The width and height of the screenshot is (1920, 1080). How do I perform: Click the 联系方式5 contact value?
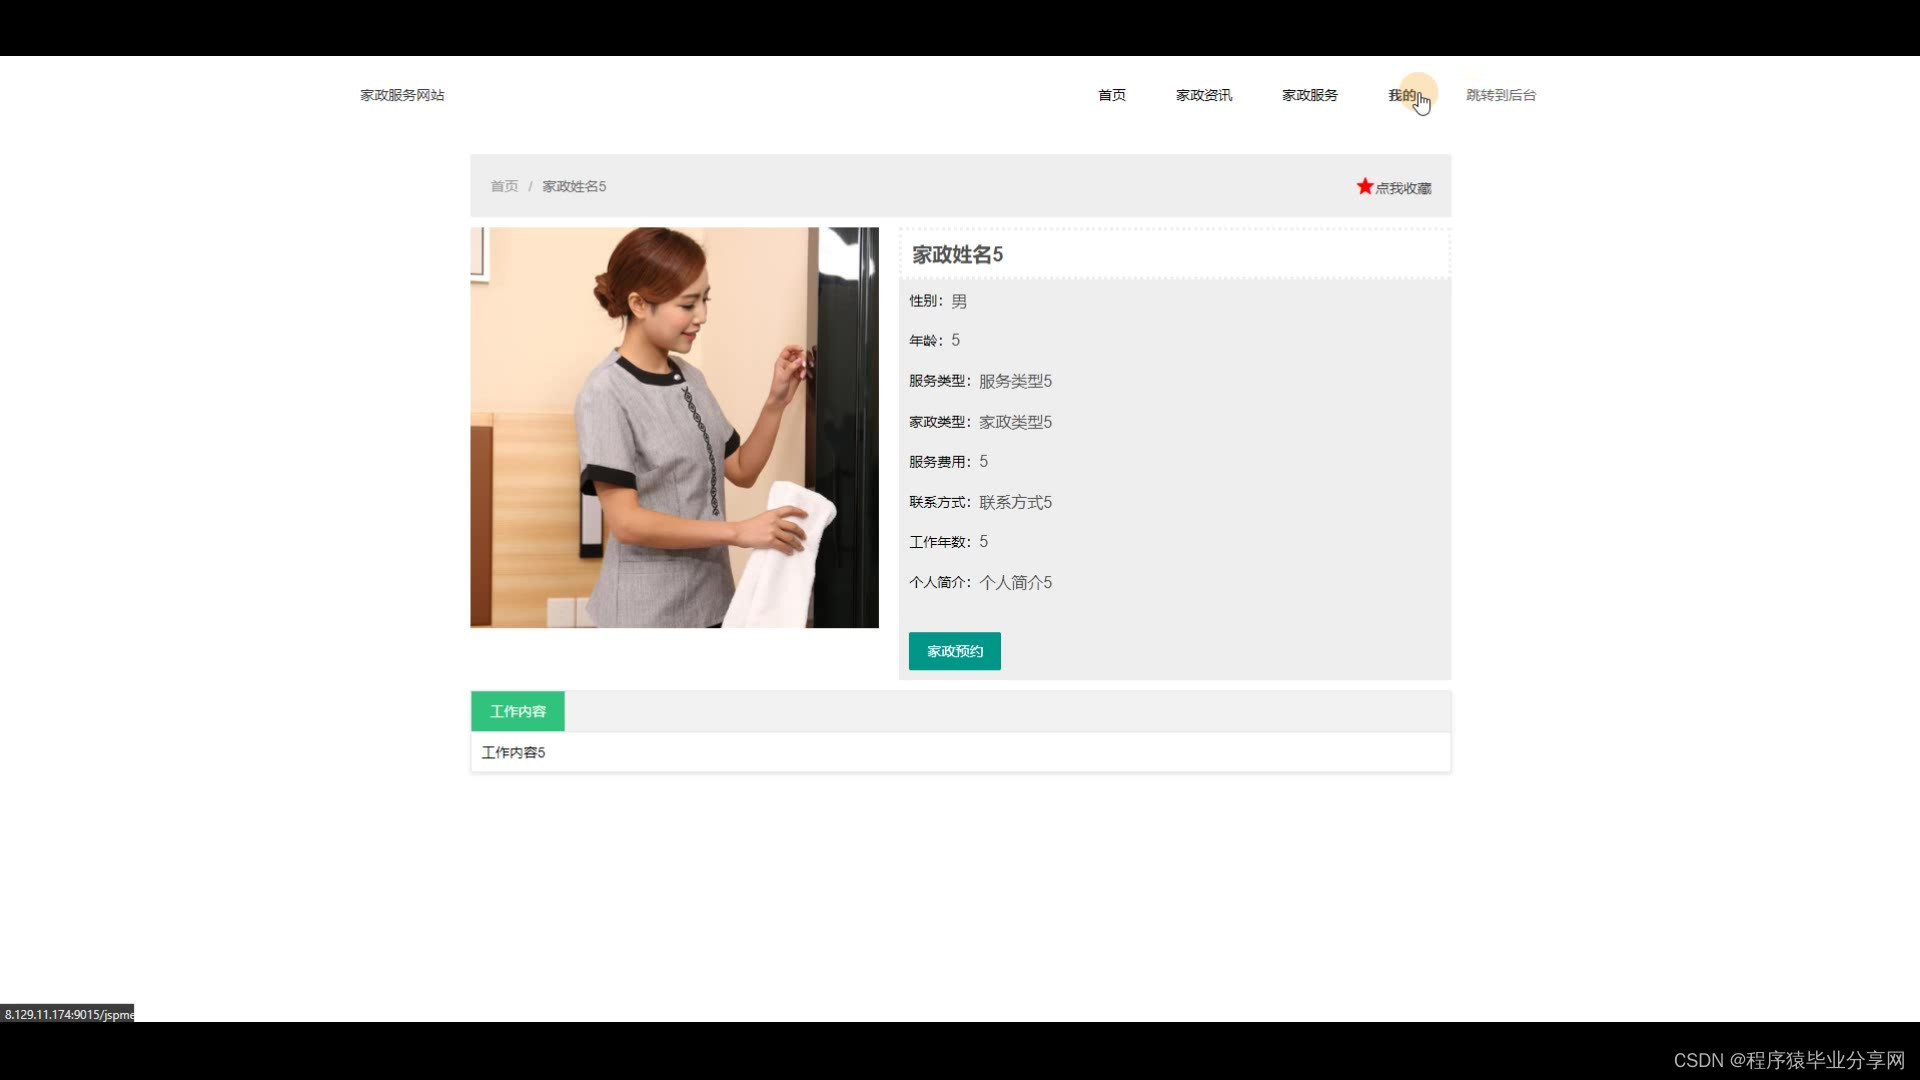coord(1015,502)
